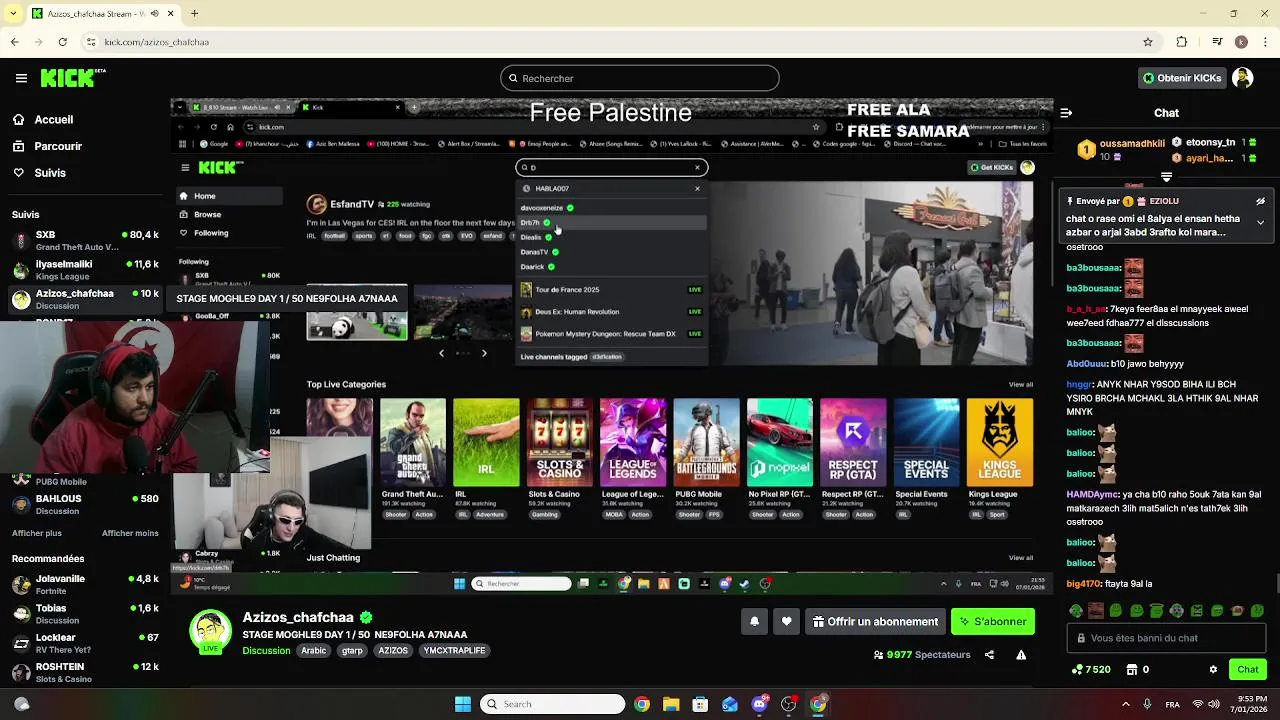Viewport: 1280px width, 720px height.
Task: Click the streamer avatar with LIVE badge
Action: (x=210, y=631)
